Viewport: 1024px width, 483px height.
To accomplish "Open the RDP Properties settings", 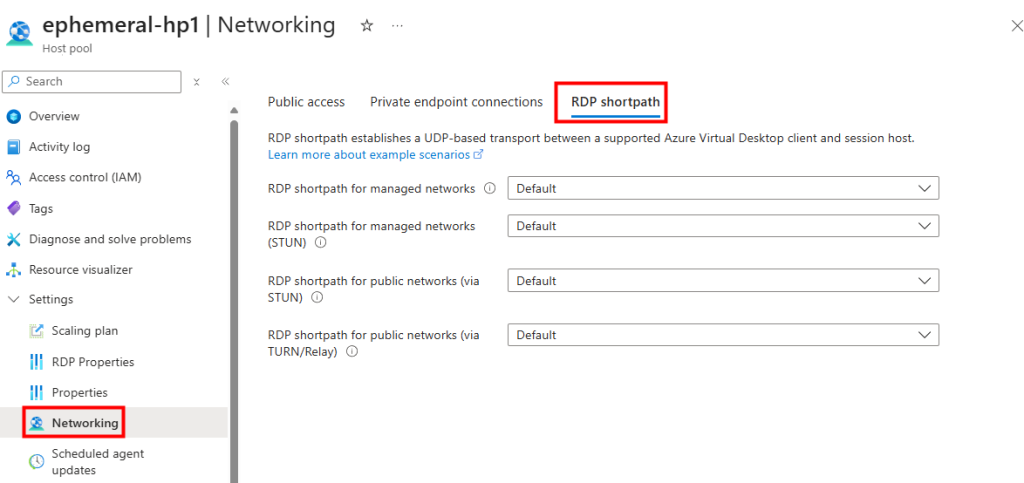I will 93,362.
